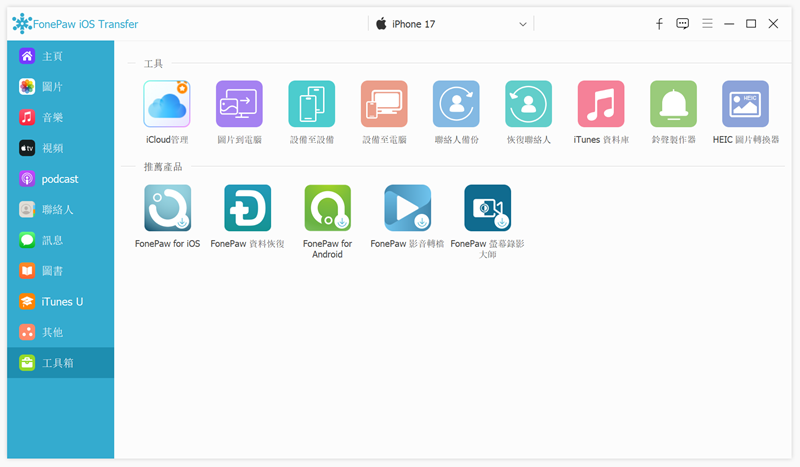The image size is (800, 467).
Task: Minimize the FonePaw window
Action: 729,23
